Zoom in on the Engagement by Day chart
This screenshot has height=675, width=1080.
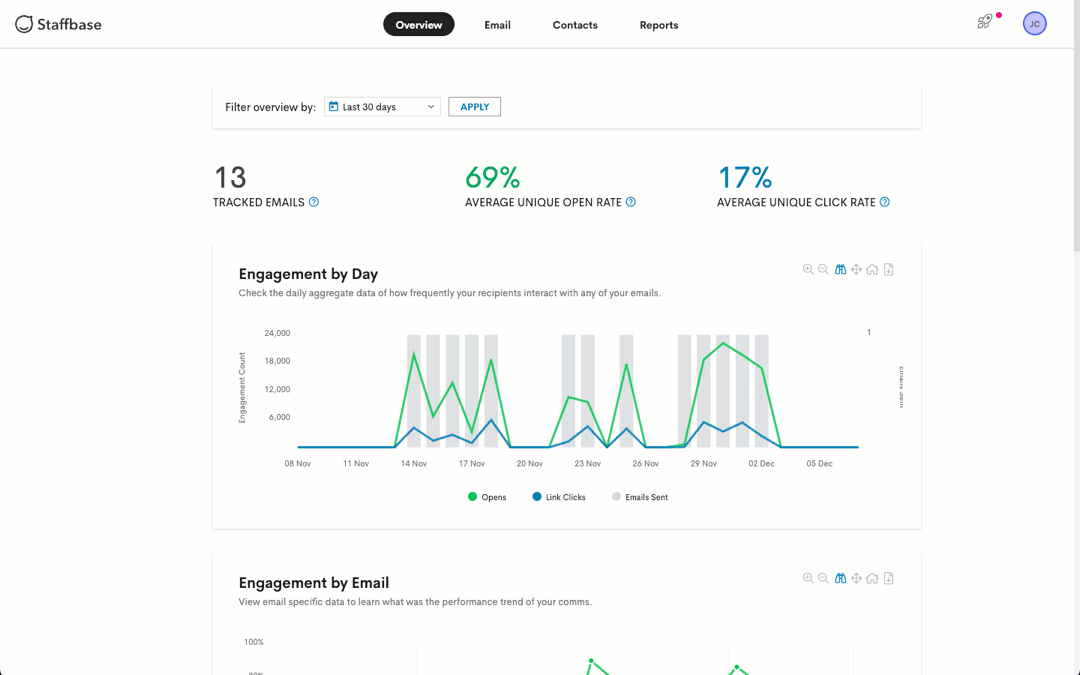pyautogui.click(x=808, y=269)
